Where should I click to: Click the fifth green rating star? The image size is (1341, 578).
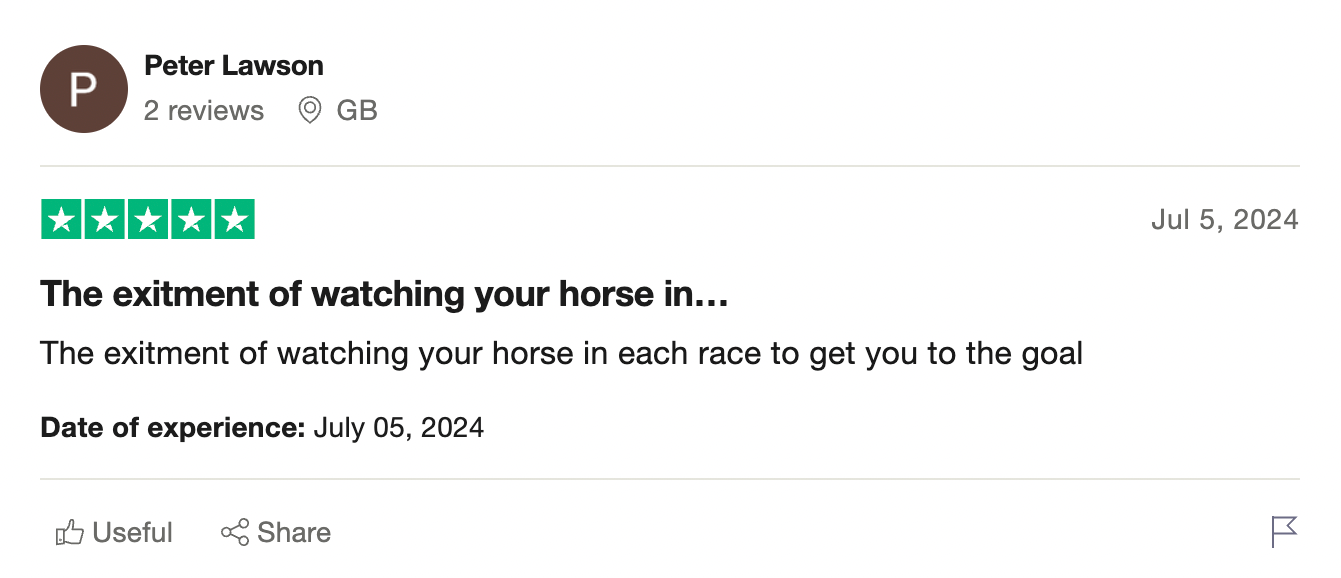coord(234,220)
